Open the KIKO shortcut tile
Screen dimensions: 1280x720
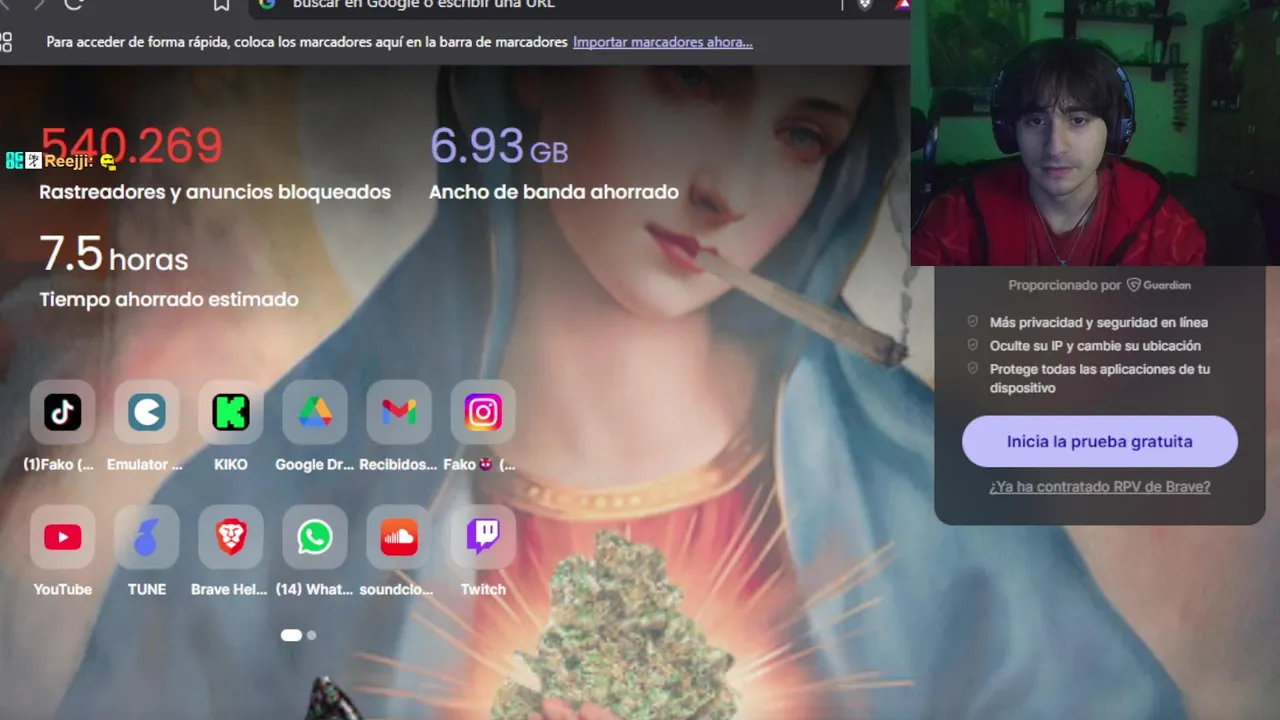pyautogui.click(x=230, y=412)
